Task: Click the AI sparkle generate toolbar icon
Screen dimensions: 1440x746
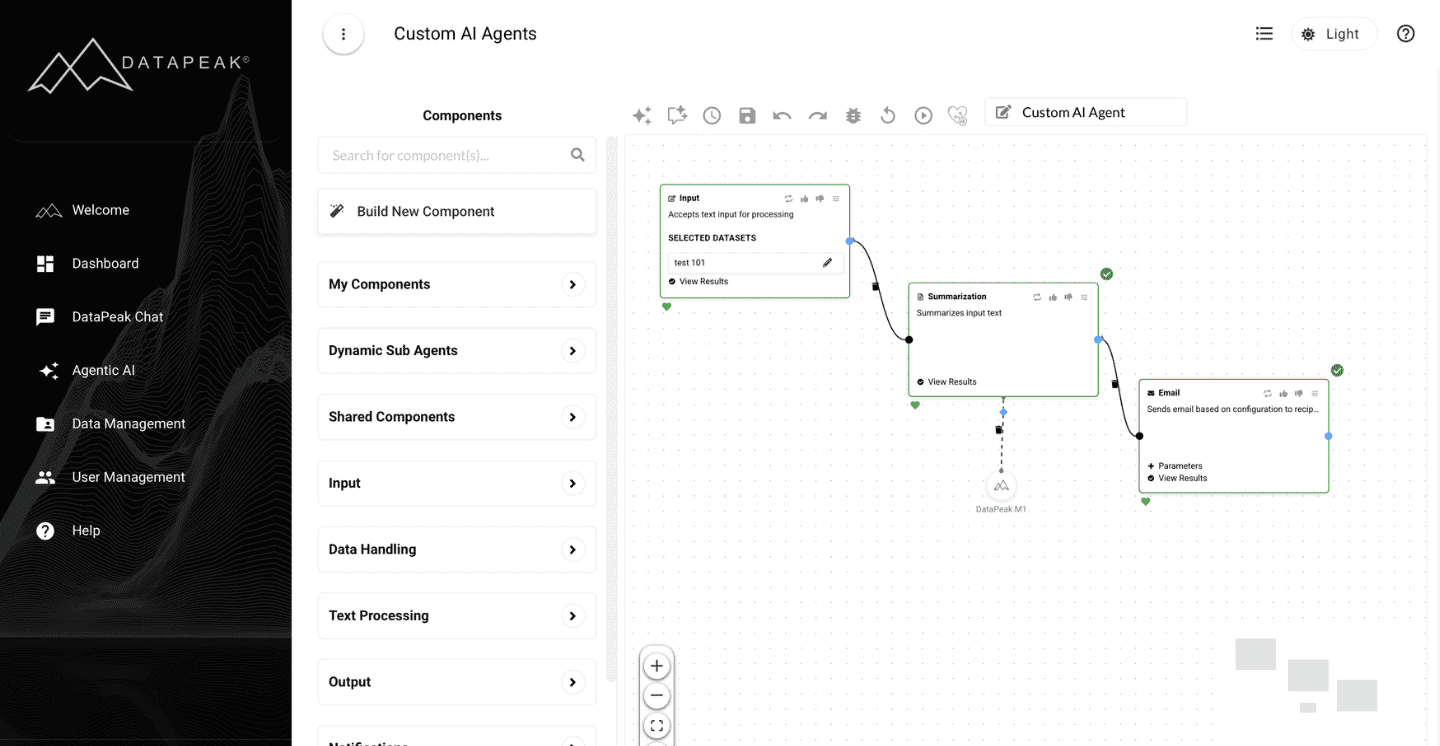Action: 642,116
